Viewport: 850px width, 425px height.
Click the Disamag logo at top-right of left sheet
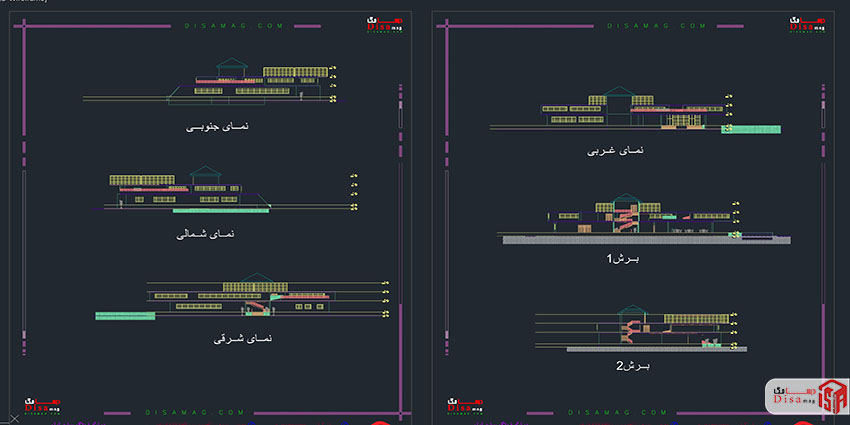(380, 24)
